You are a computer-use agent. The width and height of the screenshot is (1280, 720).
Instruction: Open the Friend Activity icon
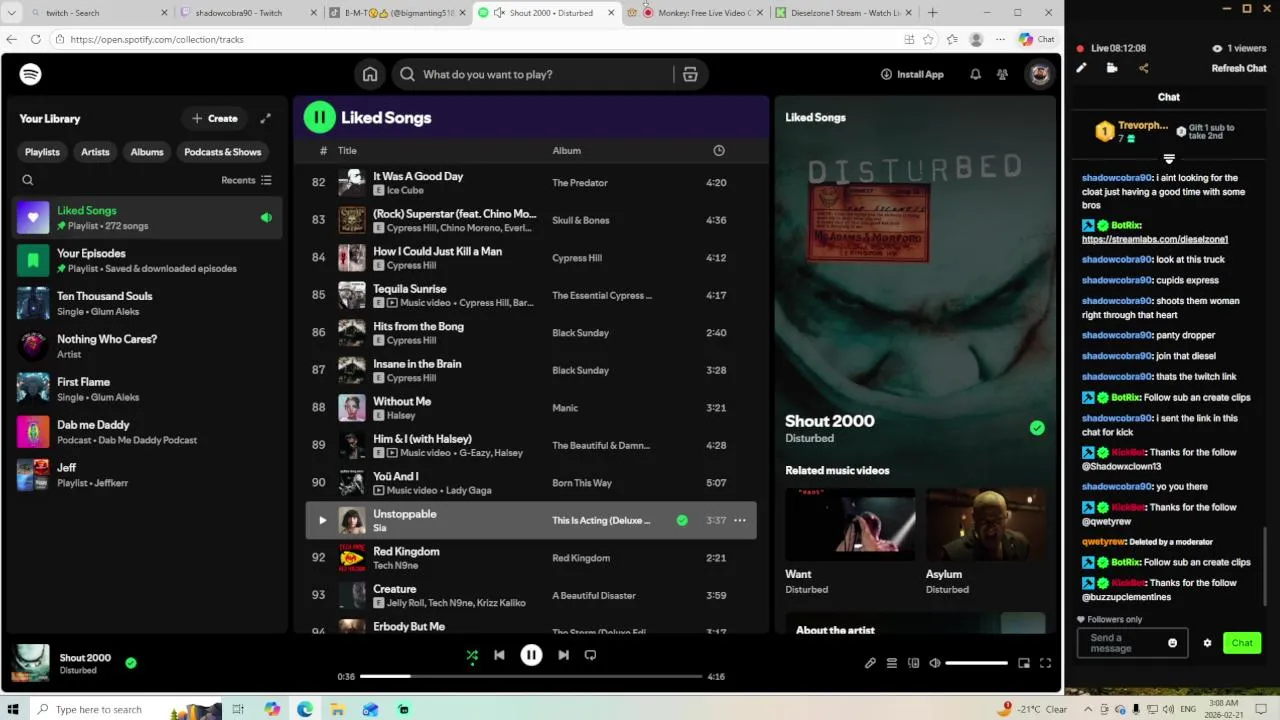pos(1002,74)
